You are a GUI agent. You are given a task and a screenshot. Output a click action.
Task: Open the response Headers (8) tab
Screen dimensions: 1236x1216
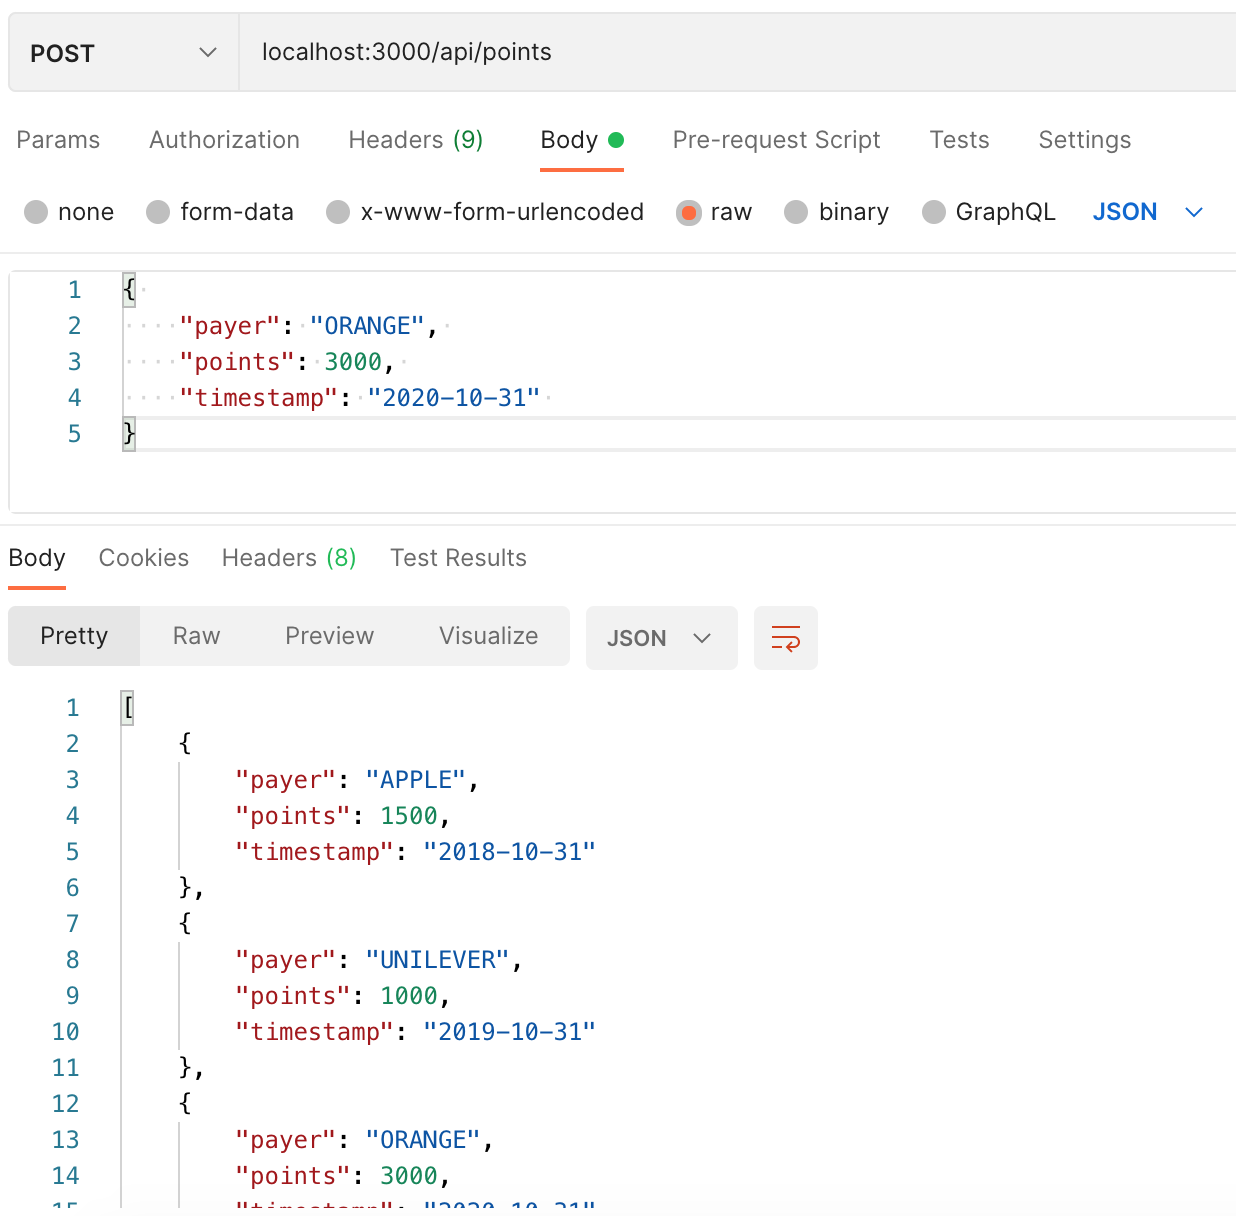289,558
